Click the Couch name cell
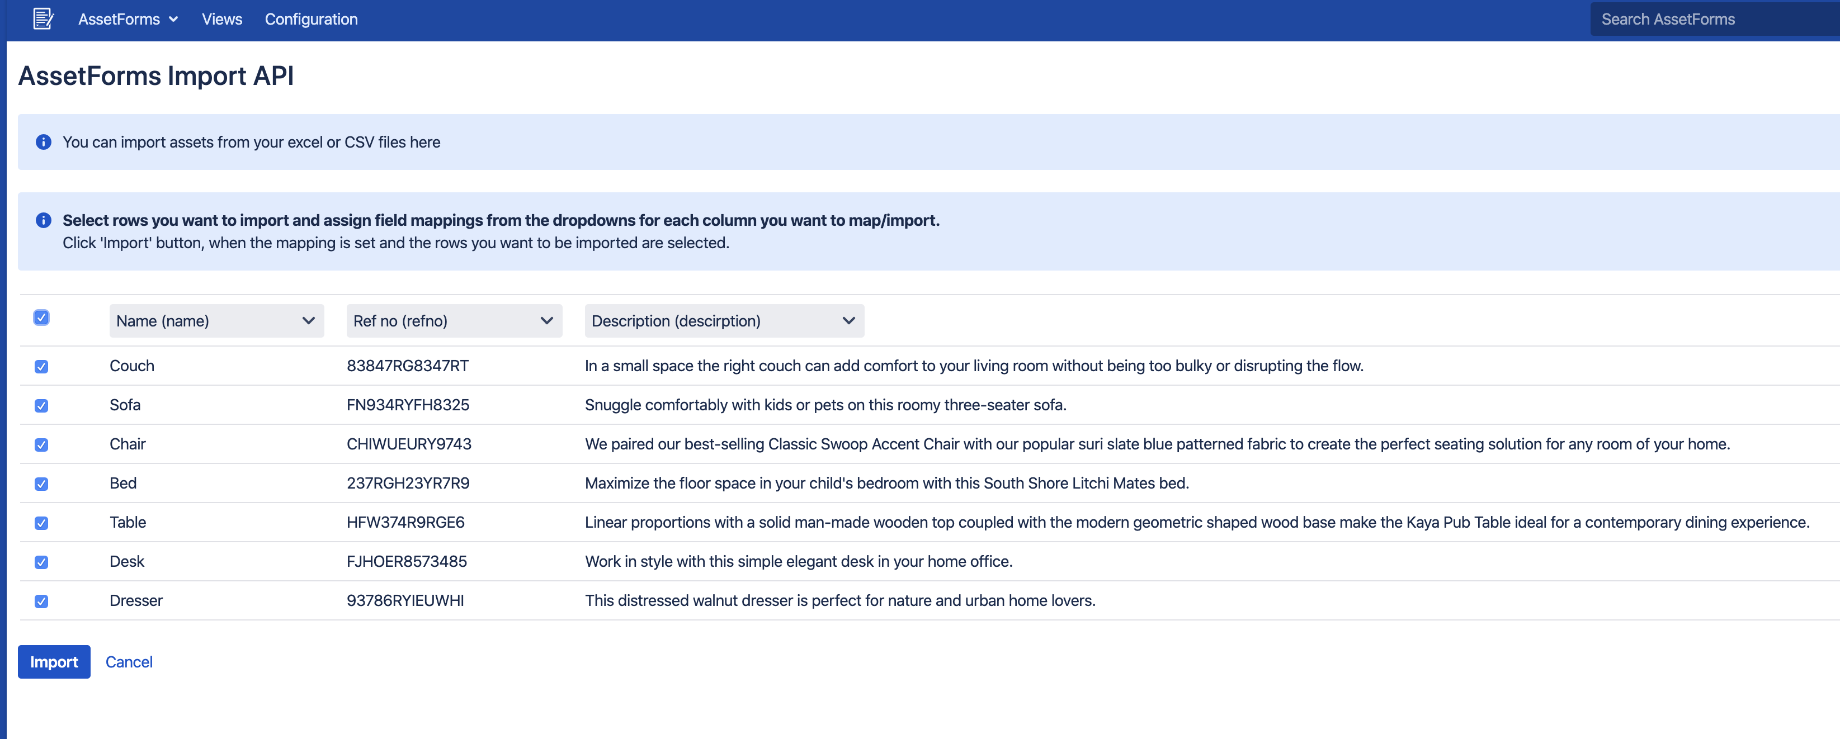The height and width of the screenshot is (739, 1840). 132,366
